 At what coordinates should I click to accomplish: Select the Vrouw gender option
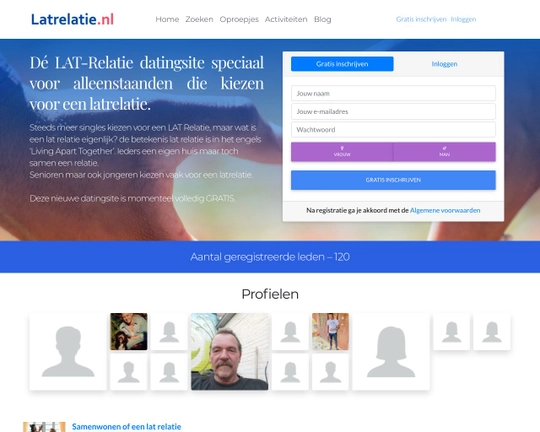[342, 152]
